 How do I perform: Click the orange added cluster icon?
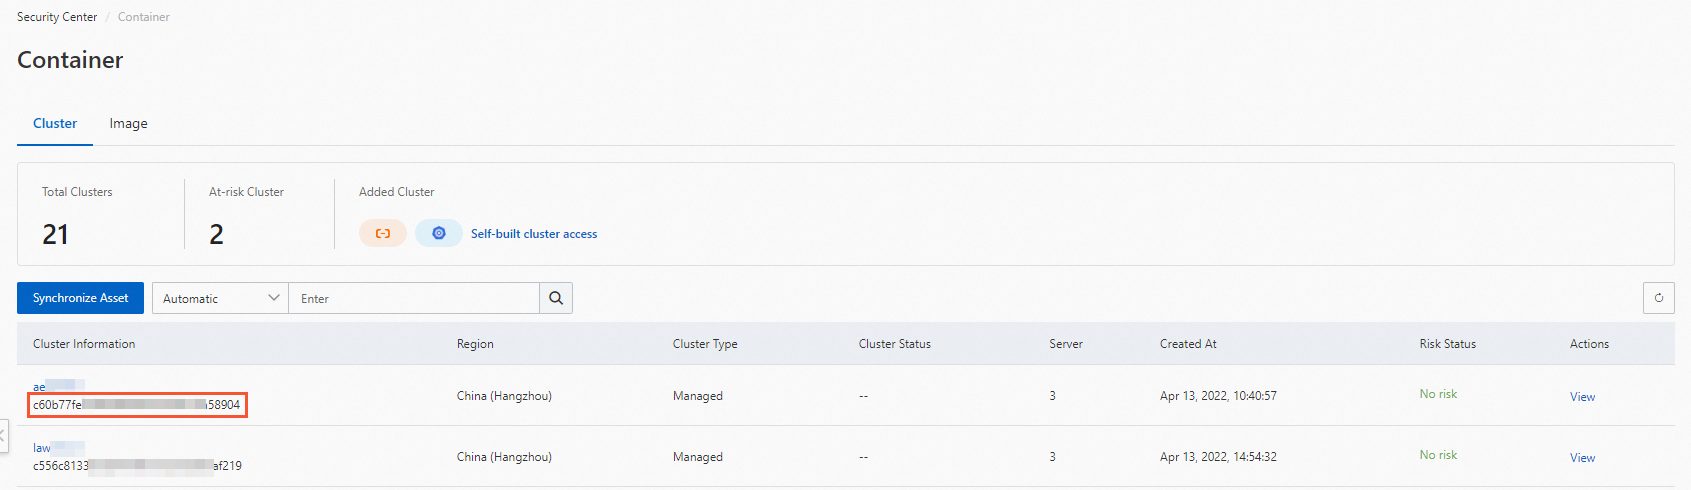point(383,233)
